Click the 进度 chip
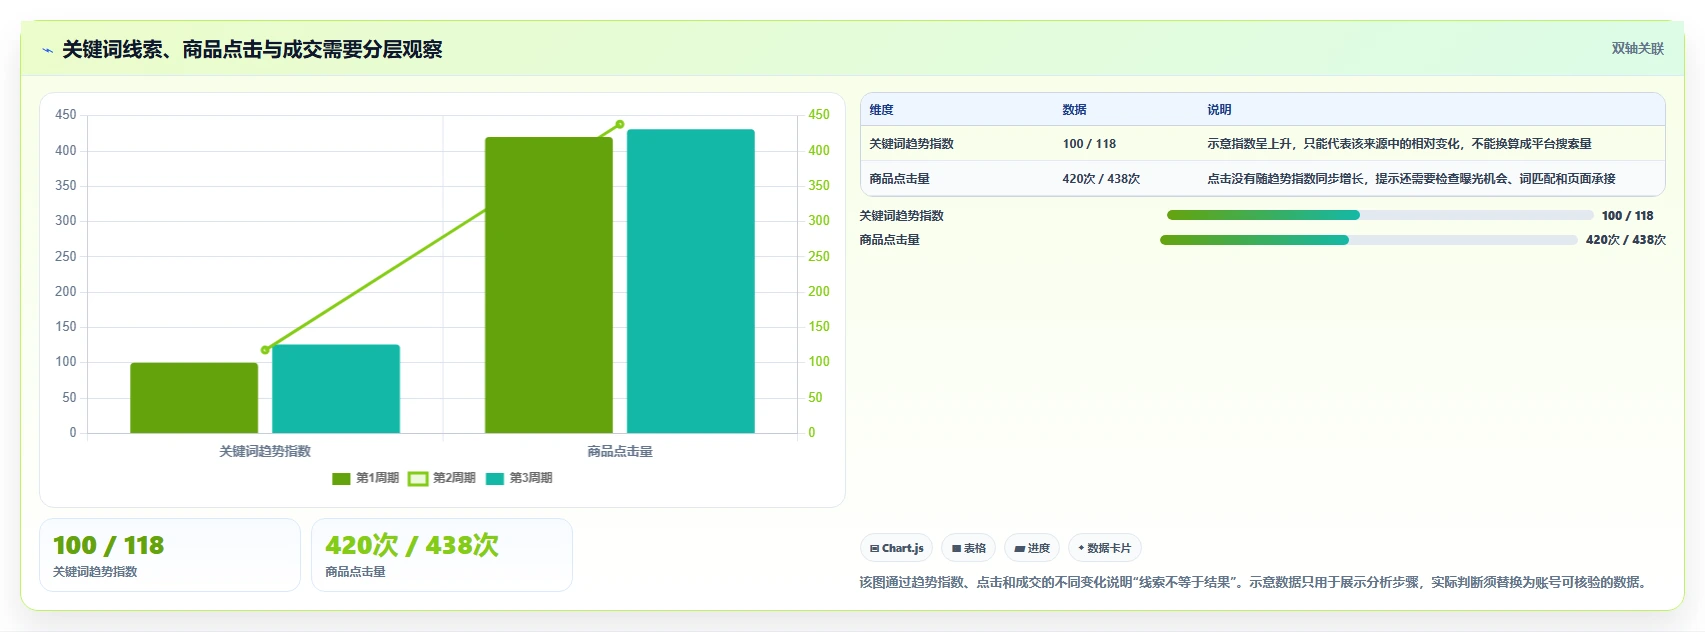 (x=1032, y=548)
